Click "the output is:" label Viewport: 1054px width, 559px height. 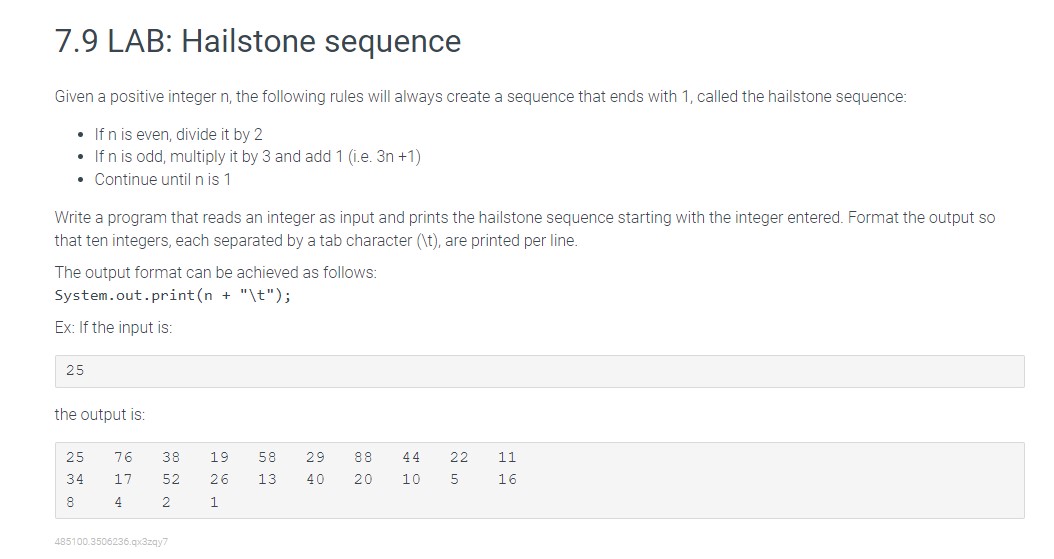99,415
